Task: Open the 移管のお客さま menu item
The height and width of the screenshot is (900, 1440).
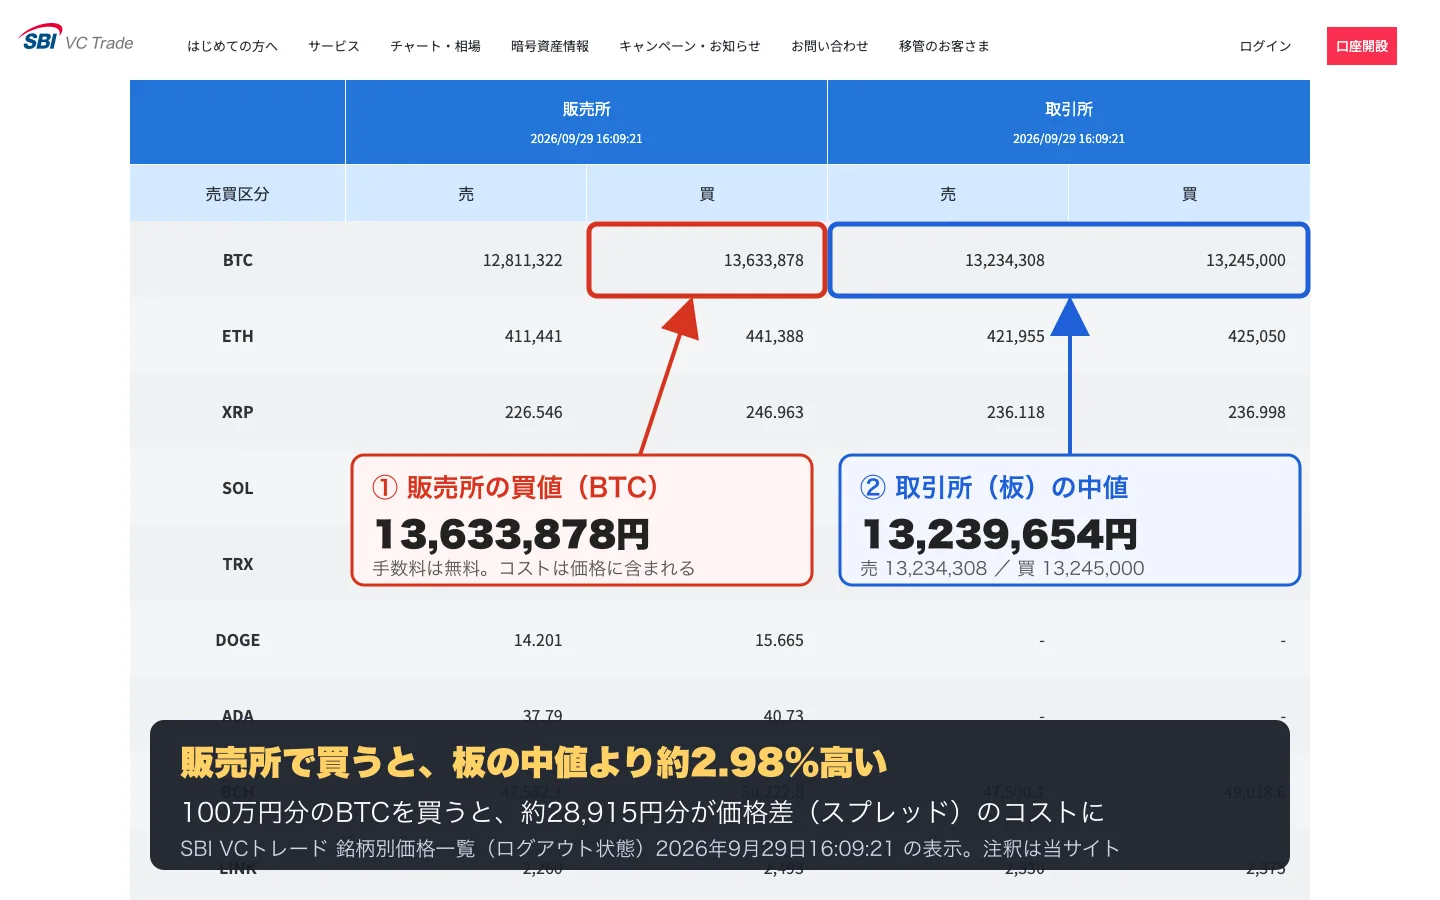Action: coord(944,46)
